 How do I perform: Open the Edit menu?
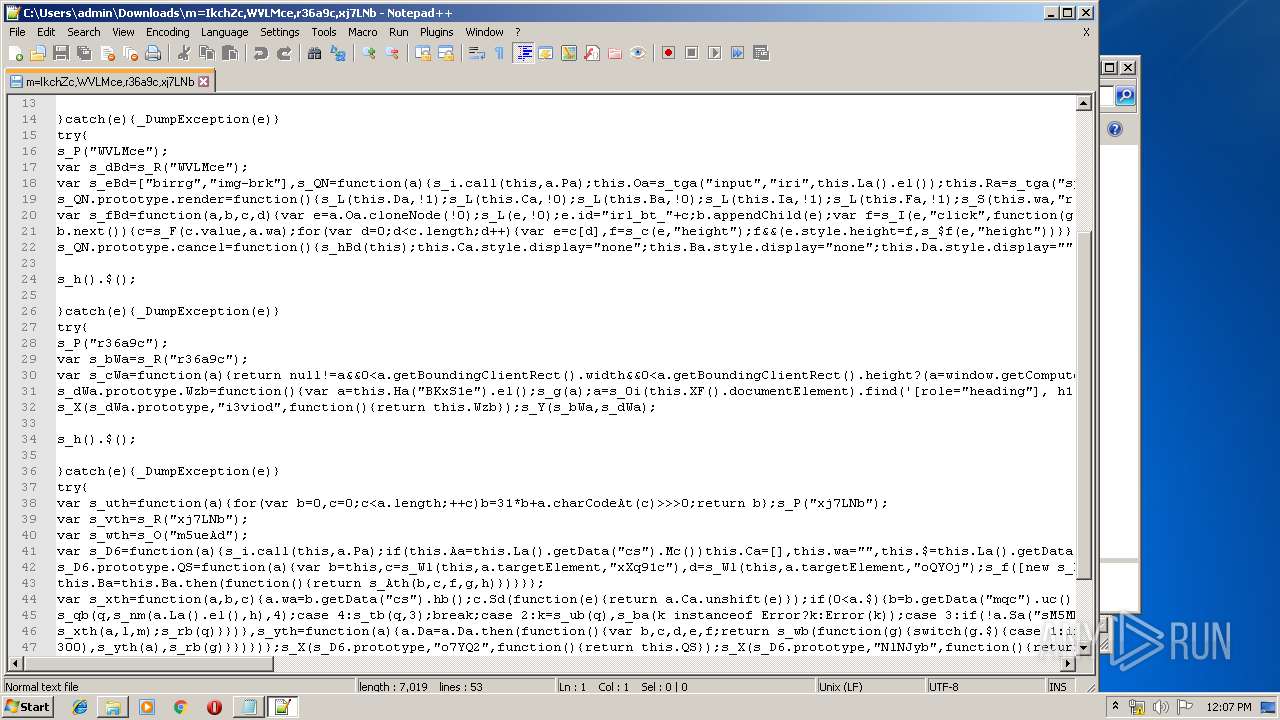(46, 32)
